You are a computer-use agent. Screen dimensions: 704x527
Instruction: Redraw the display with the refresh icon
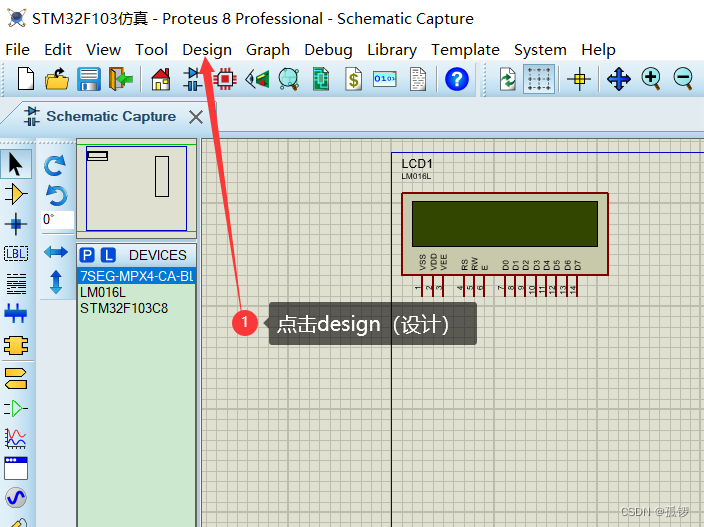(507, 79)
